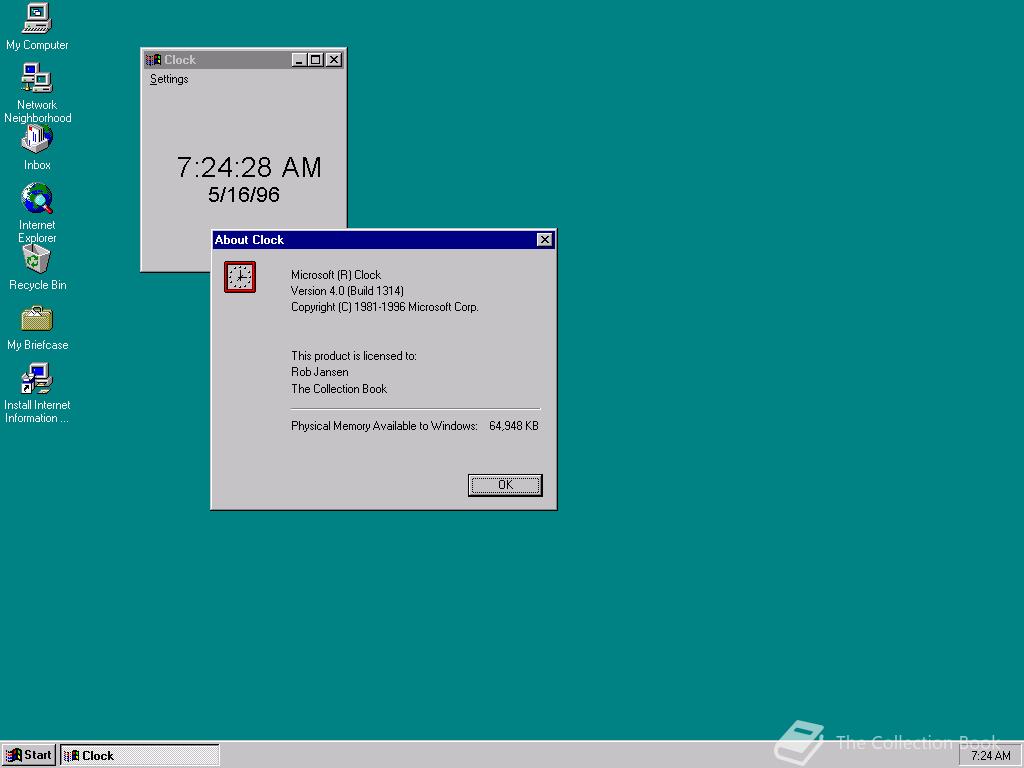Click the 5/16/96 date in Clock
This screenshot has width=1024, height=768.
(x=244, y=195)
